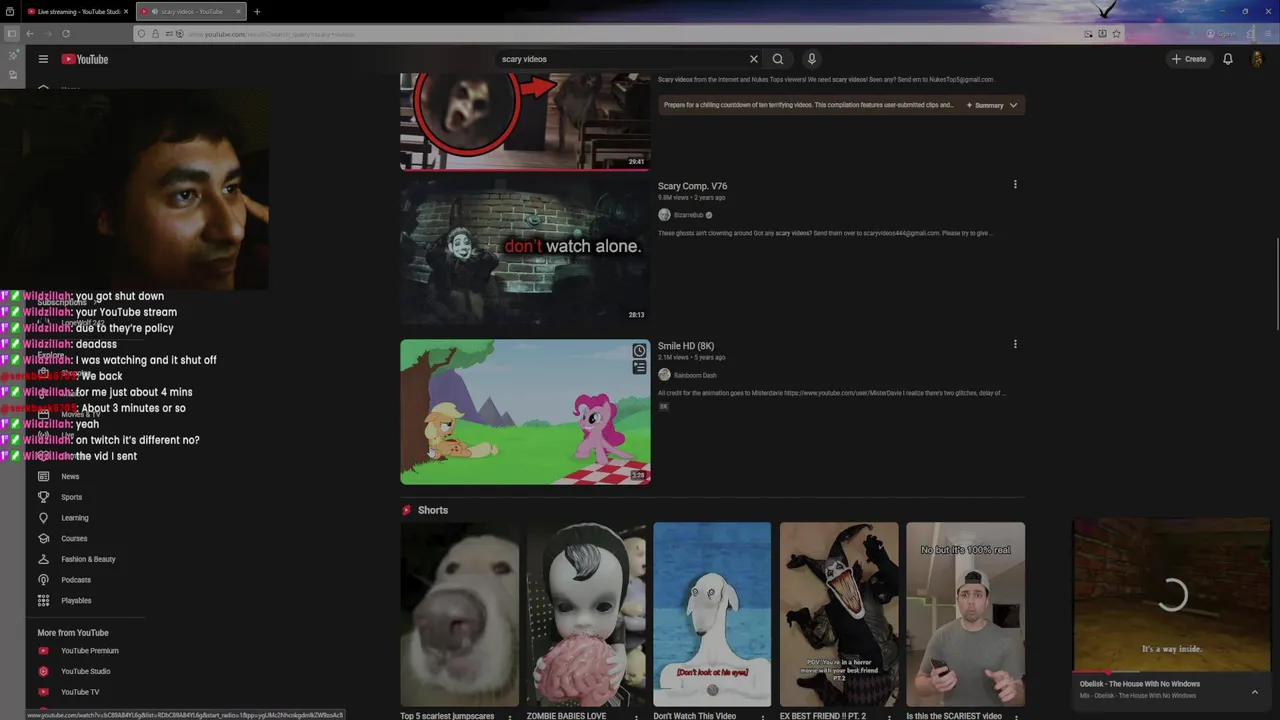The height and width of the screenshot is (720, 1280).
Task: Open the notifications bell
Action: [x=1228, y=59]
